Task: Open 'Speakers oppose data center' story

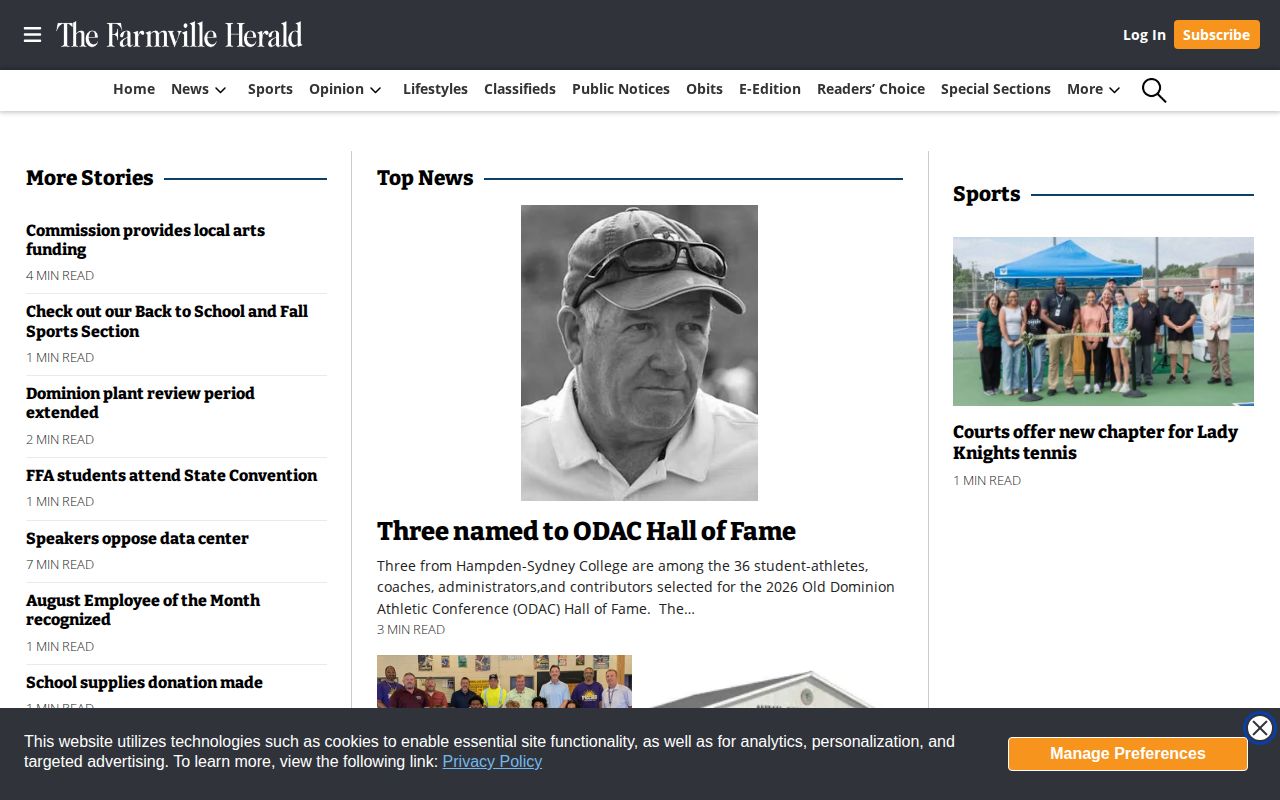Action: point(137,539)
